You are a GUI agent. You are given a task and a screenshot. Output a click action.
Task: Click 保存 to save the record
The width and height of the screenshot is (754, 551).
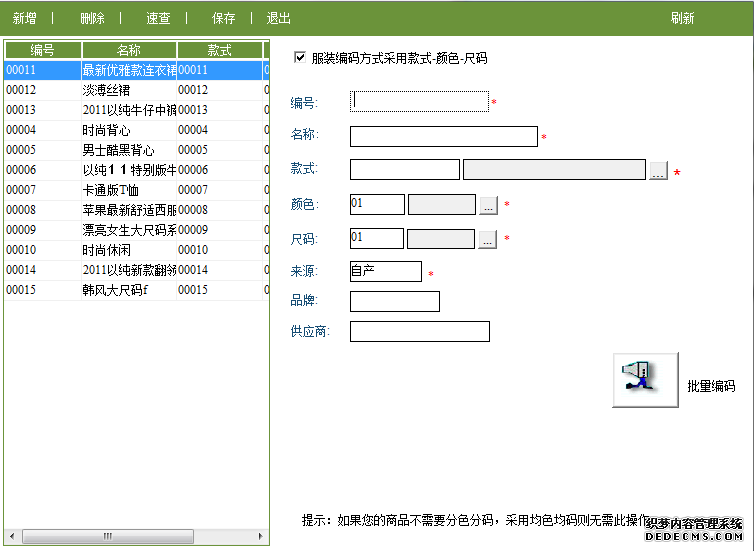pos(224,18)
